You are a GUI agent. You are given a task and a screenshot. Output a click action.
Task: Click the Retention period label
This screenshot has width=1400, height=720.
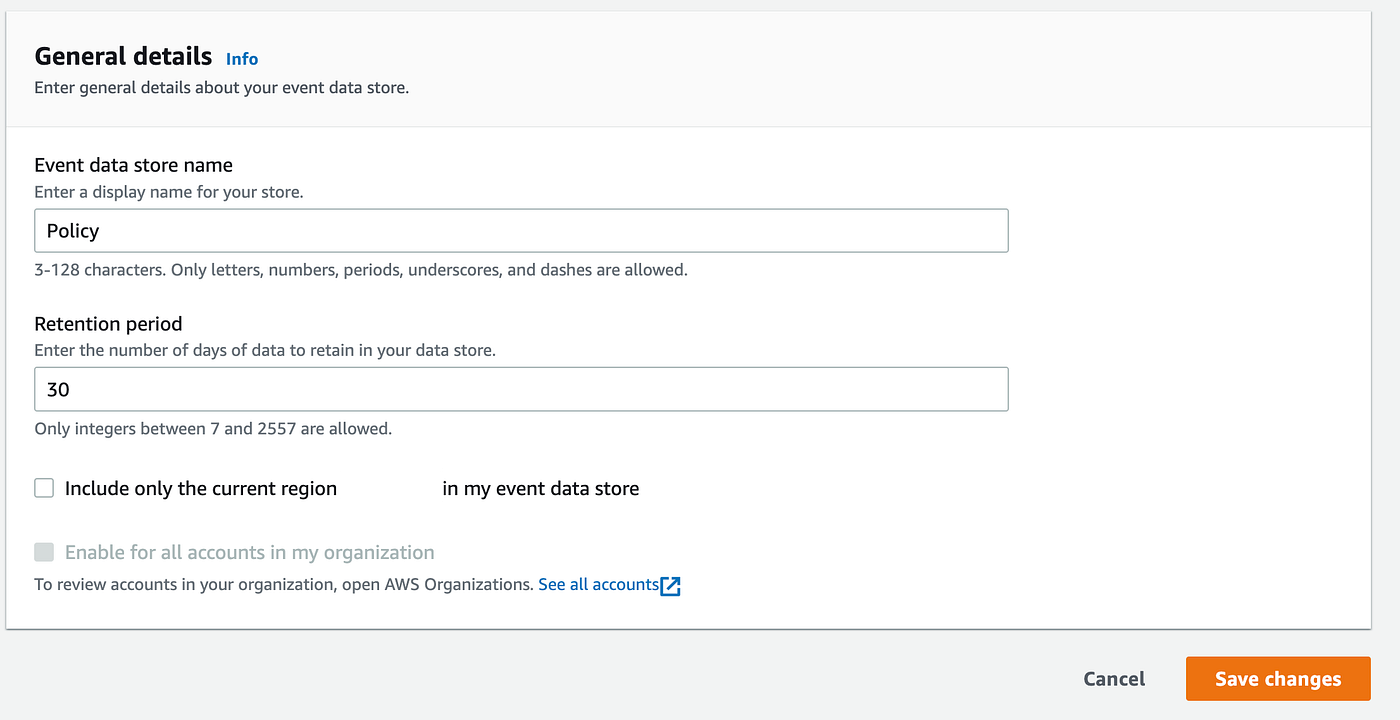pyautogui.click(x=108, y=324)
